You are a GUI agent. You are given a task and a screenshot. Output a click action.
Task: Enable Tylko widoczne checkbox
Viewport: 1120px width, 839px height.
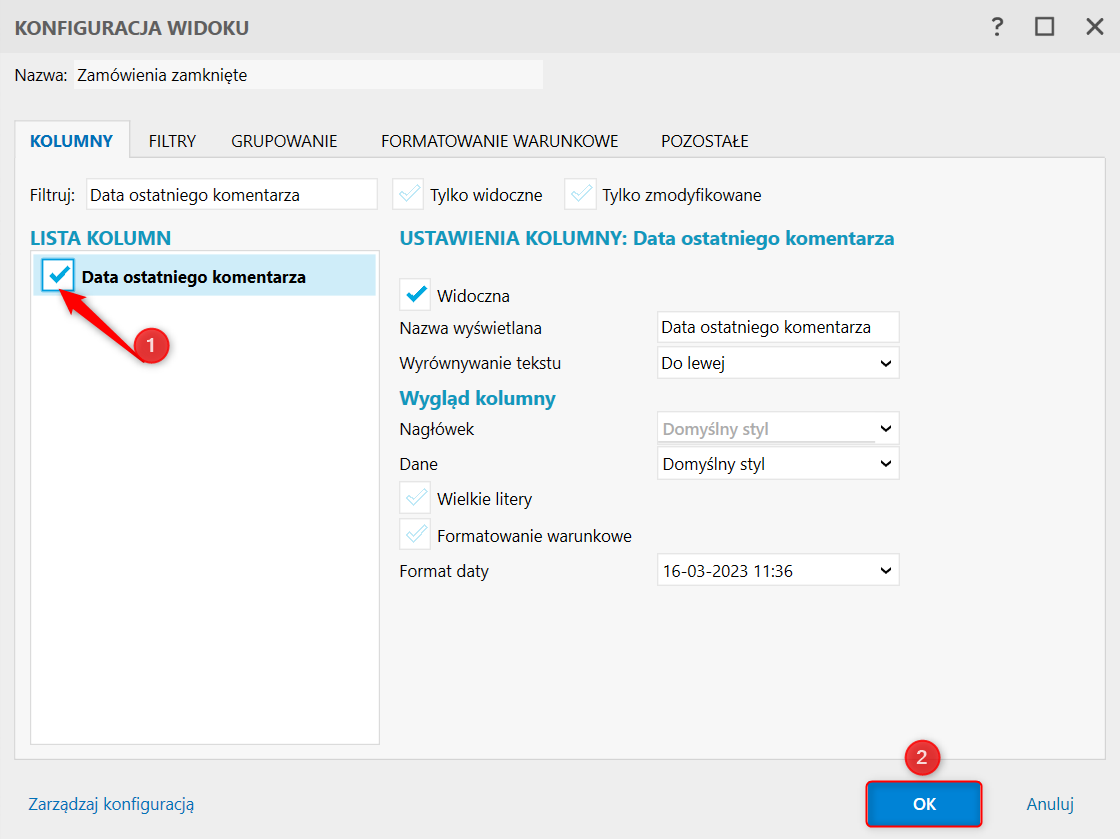pyautogui.click(x=409, y=194)
